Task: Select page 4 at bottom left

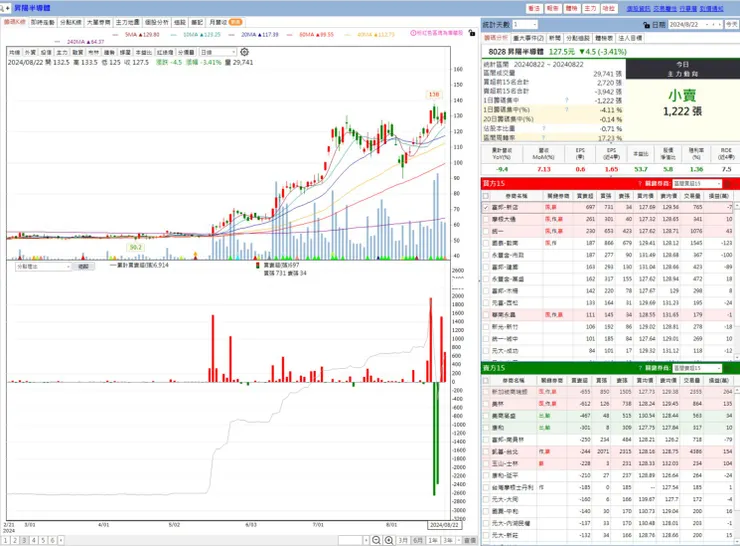Action: (34, 540)
